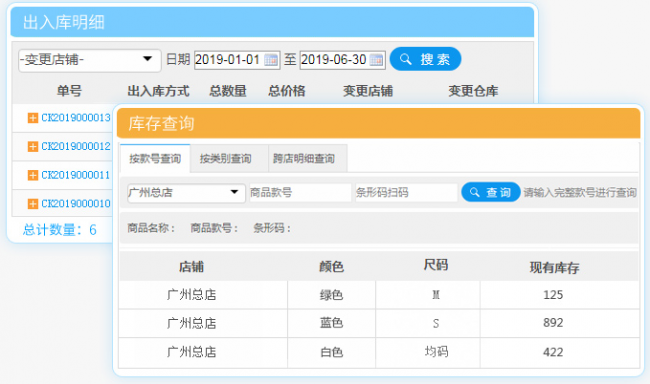The height and width of the screenshot is (384, 650).
Task: Click the 尺码 column header
Action: pos(436,265)
